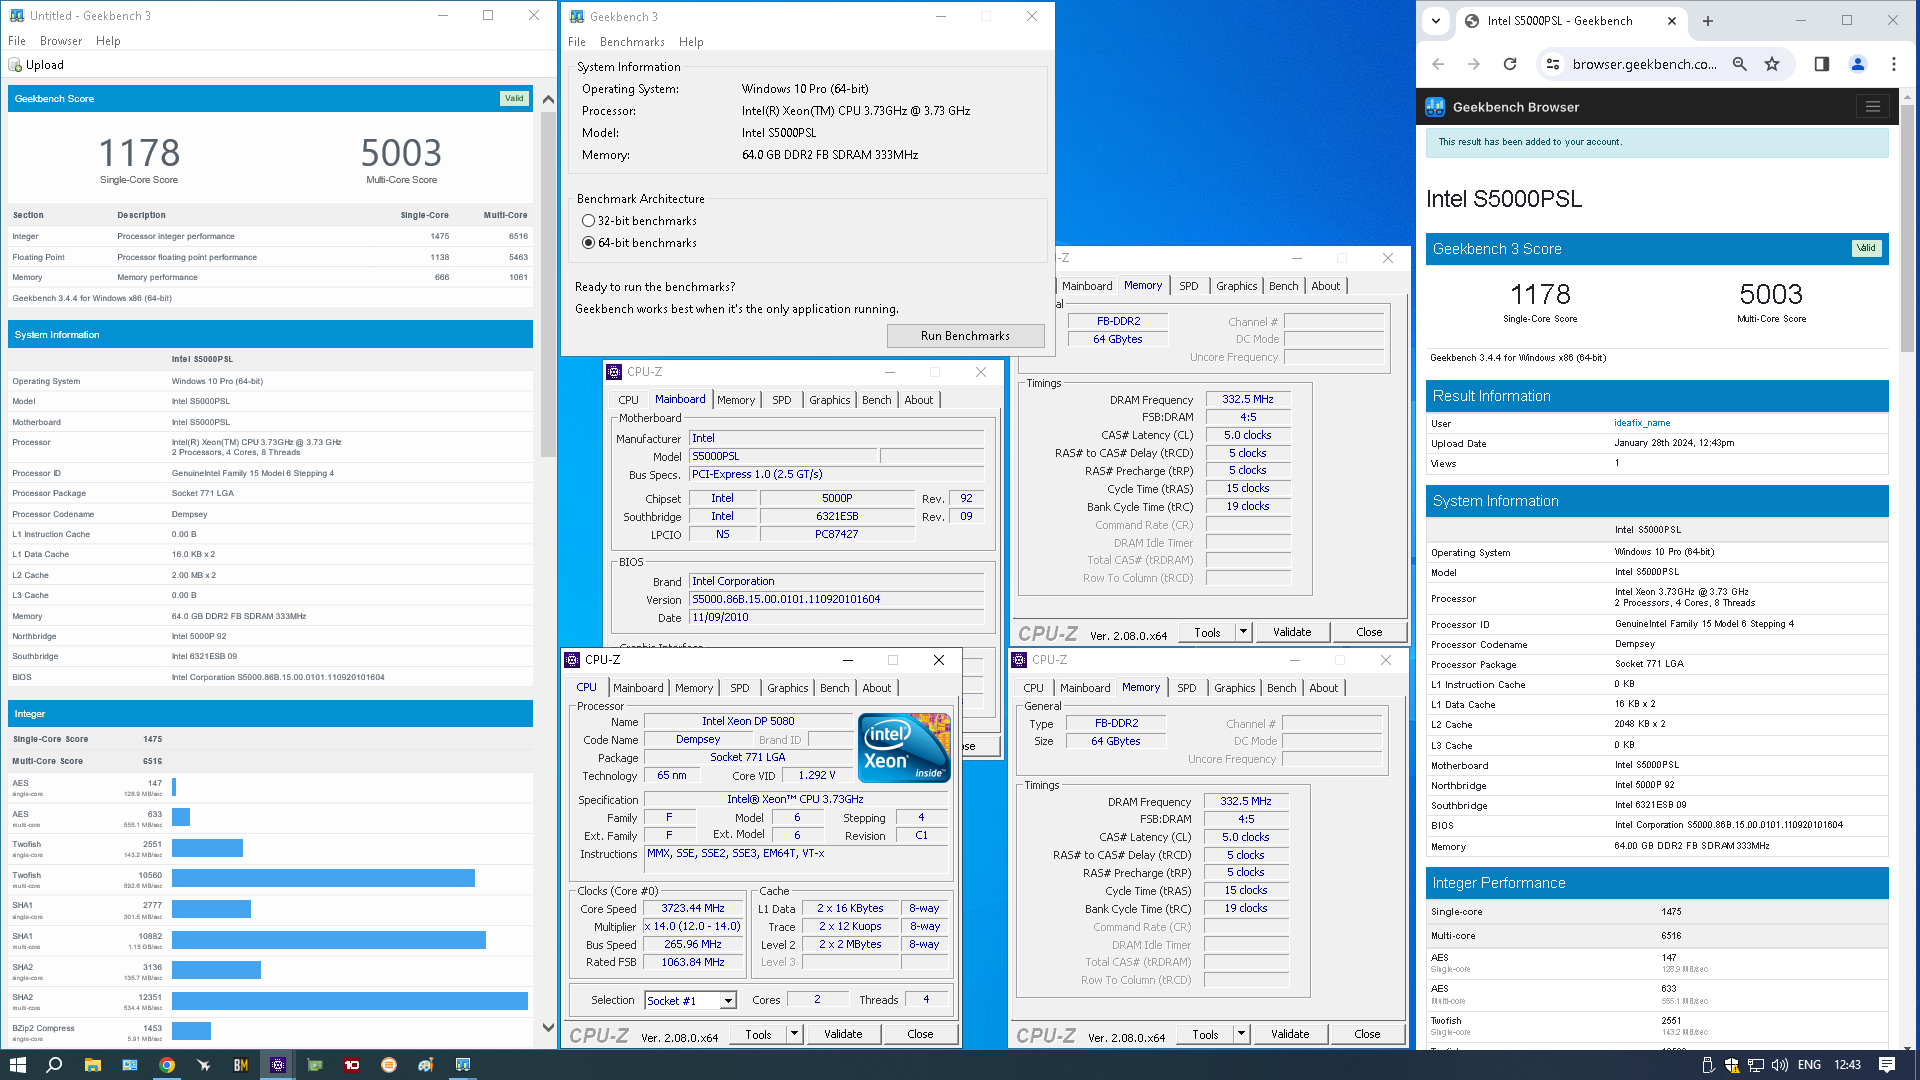Switch to Mainboard tab in lower Memory CPU-Z window
Viewport: 1920px width, 1080px height.
click(x=1085, y=688)
